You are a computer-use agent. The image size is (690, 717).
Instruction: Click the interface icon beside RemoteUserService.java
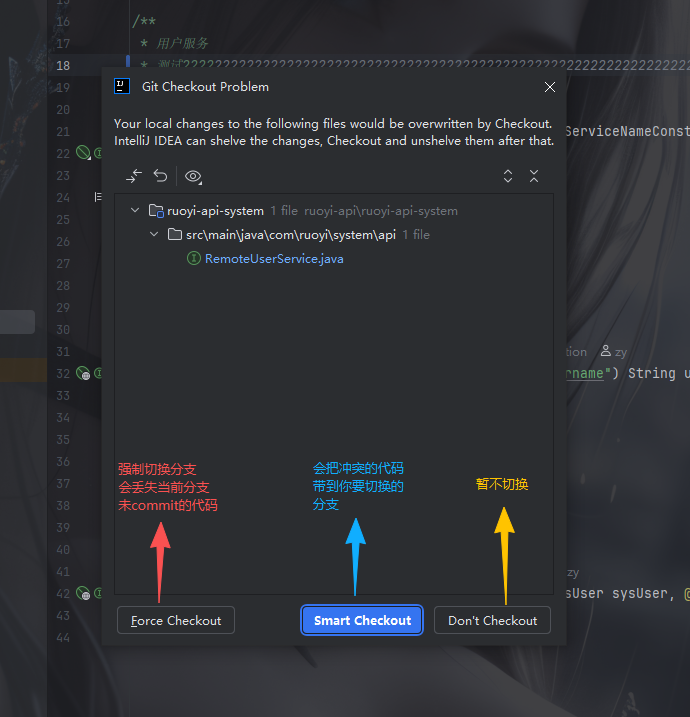coord(194,258)
